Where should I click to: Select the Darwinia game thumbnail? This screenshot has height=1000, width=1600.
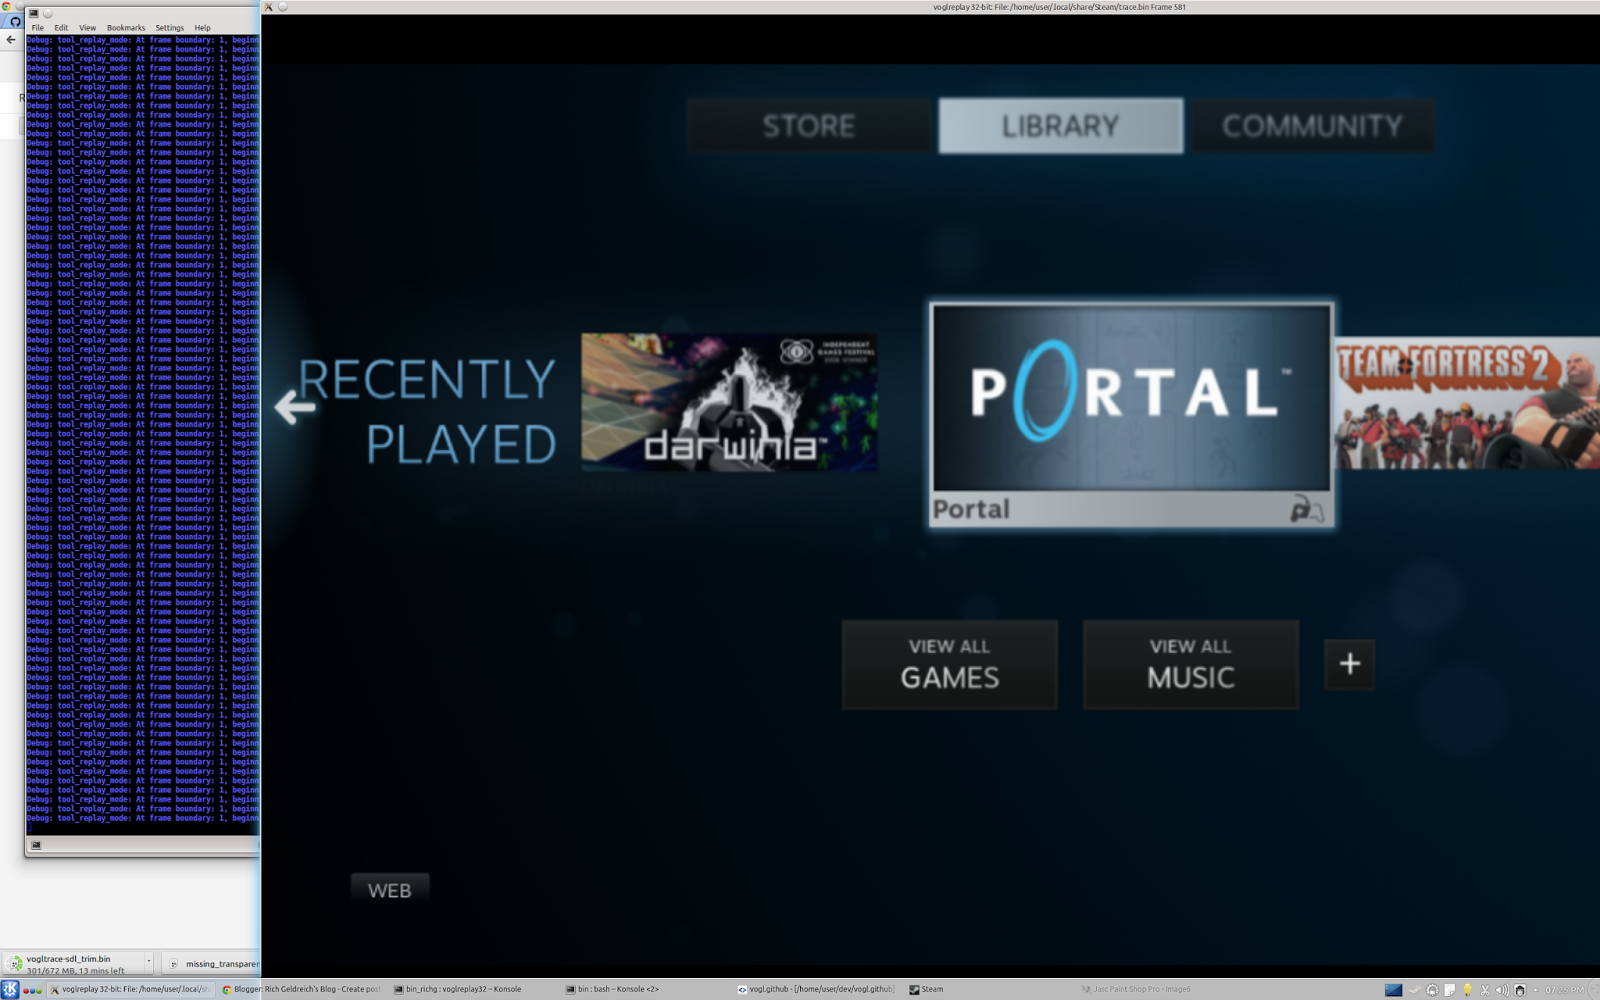point(729,401)
